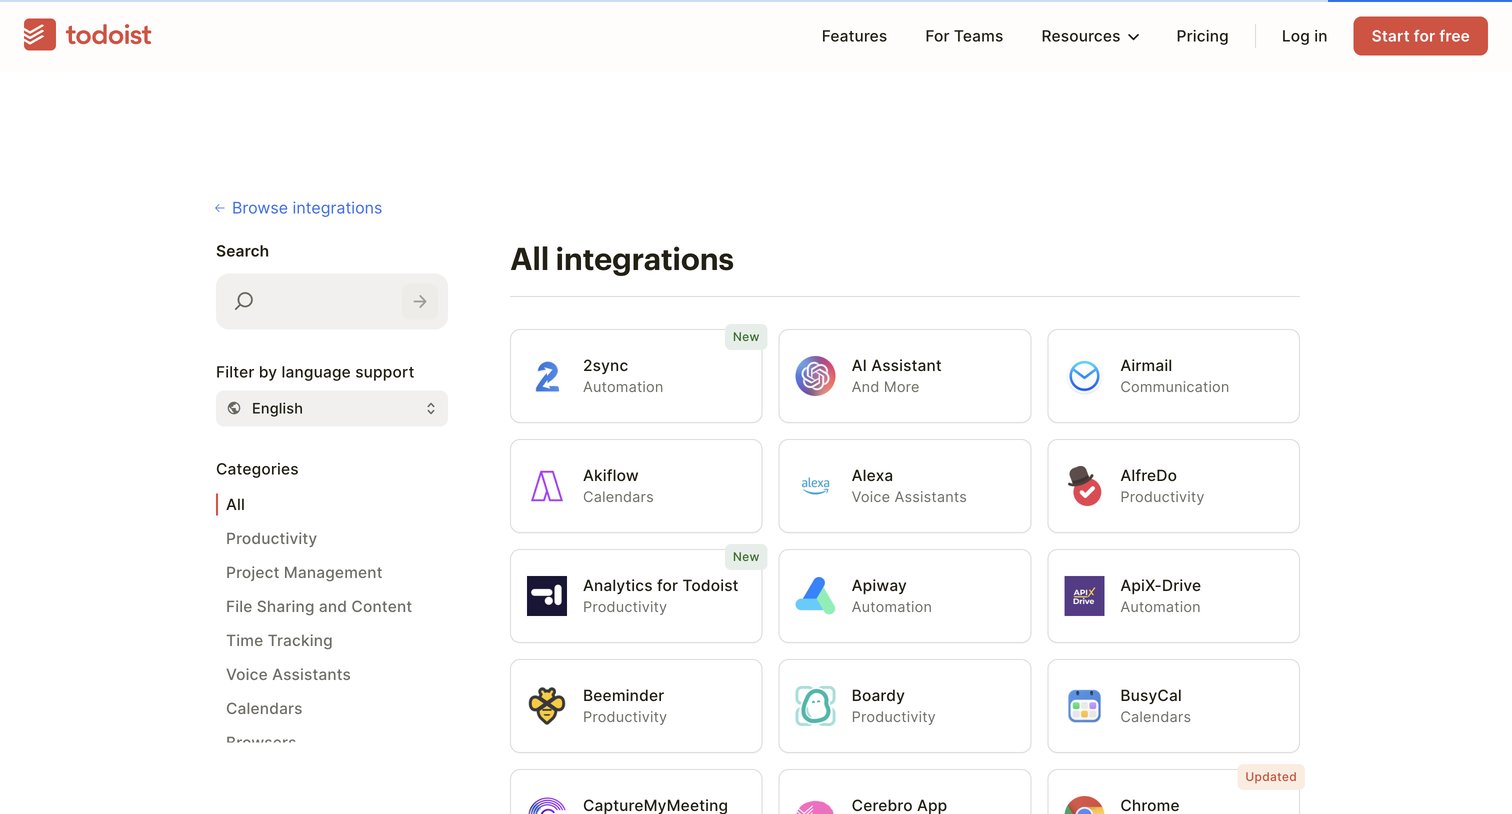Click the Start for free button
The width and height of the screenshot is (1512, 814).
point(1420,36)
